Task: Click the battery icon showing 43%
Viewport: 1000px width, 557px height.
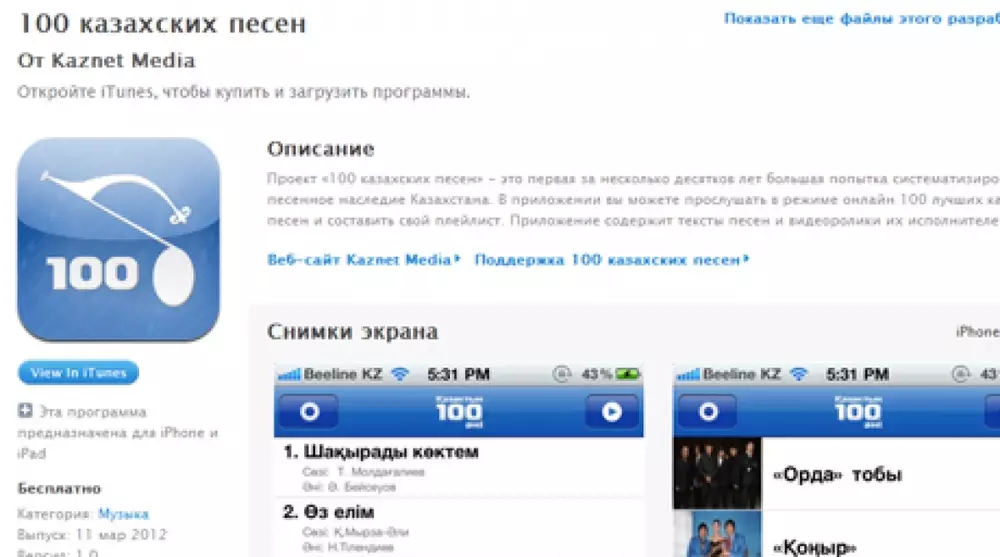Action: 627,375
